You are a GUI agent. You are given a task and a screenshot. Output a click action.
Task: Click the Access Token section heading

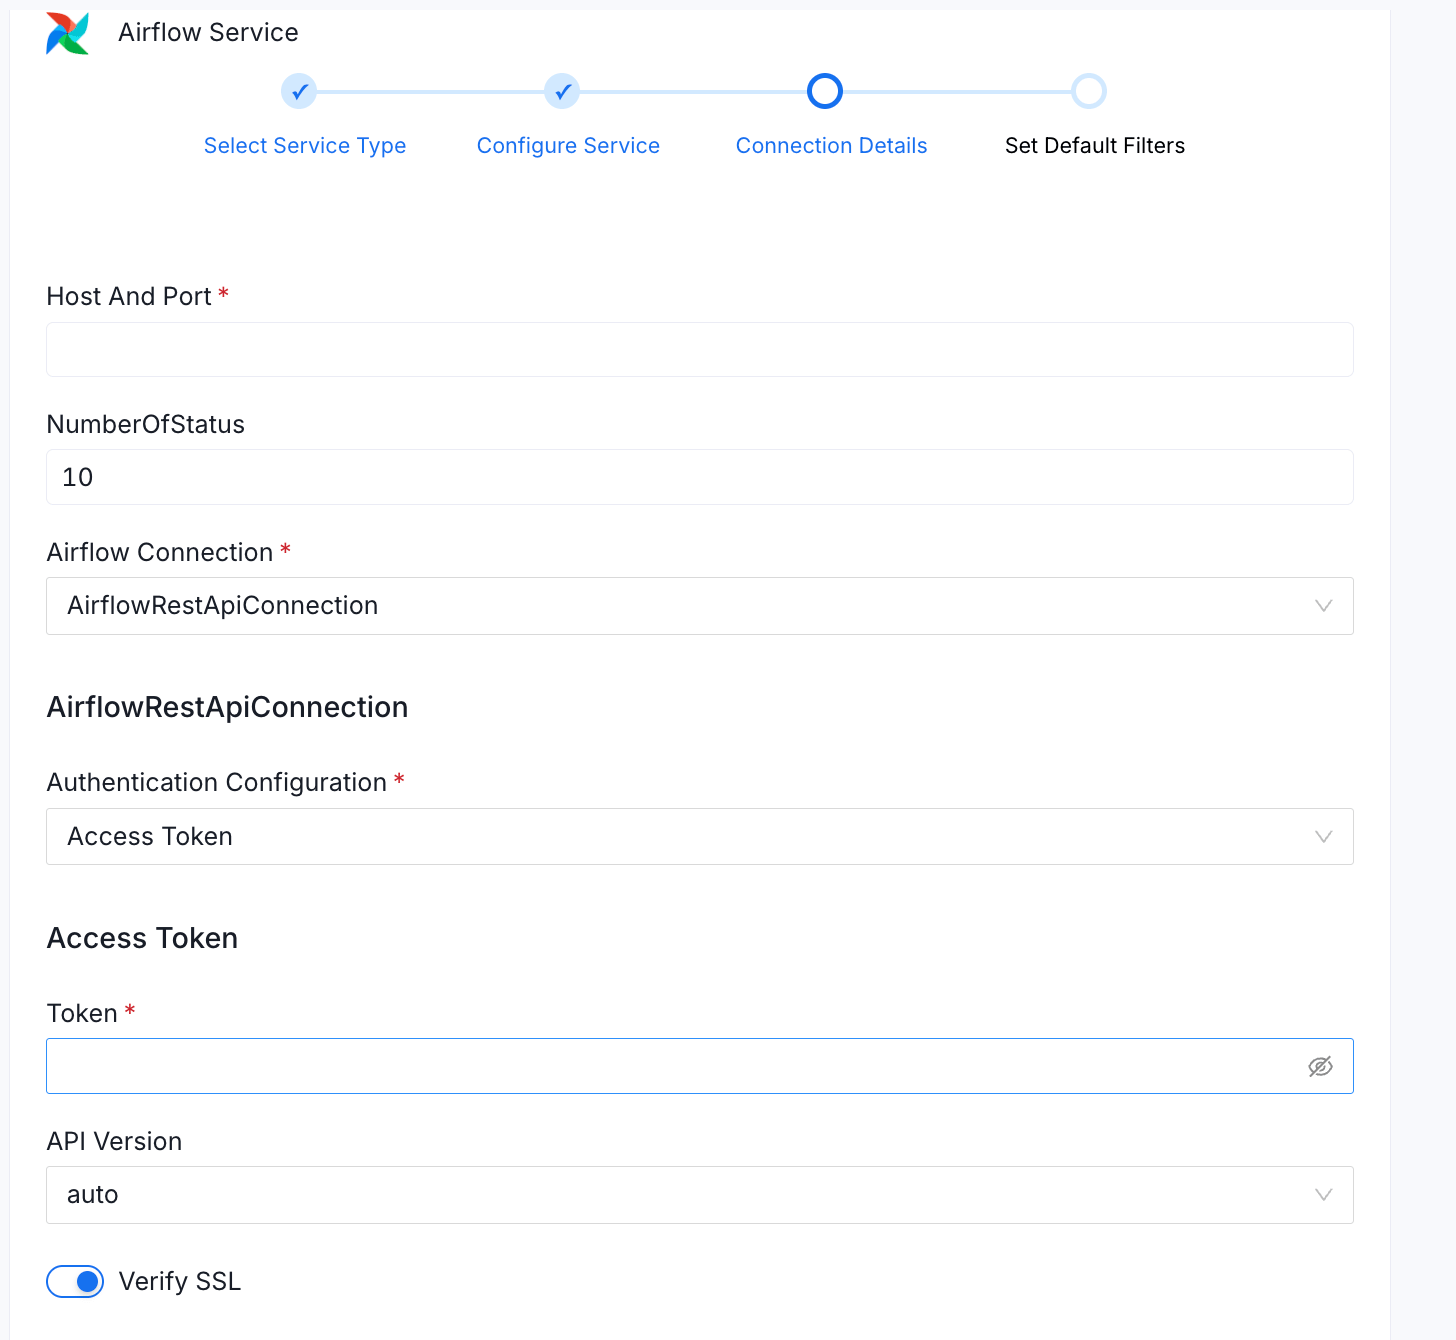click(x=142, y=938)
